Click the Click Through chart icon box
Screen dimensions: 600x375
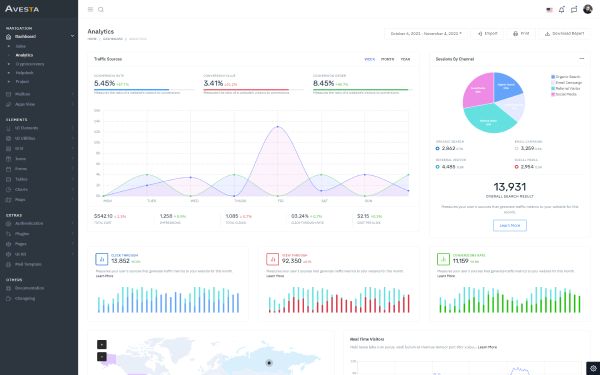tap(101, 259)
